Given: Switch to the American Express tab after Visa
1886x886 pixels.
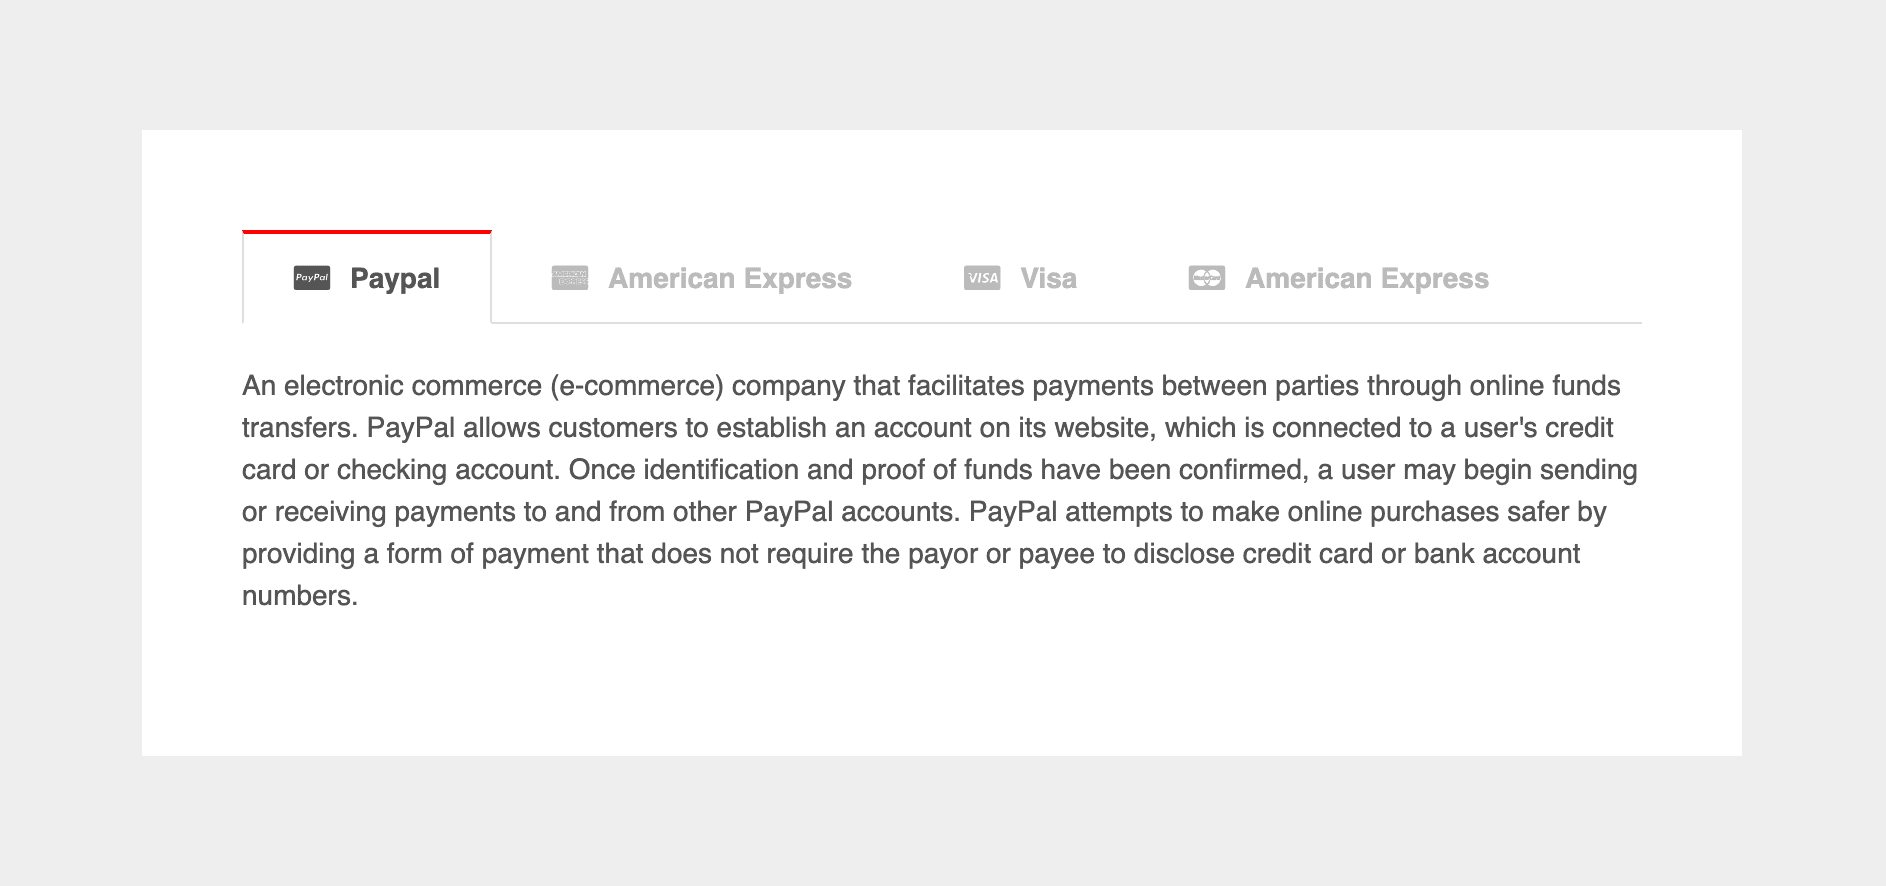Looking at the screenshot, I should coord(1338,278).
